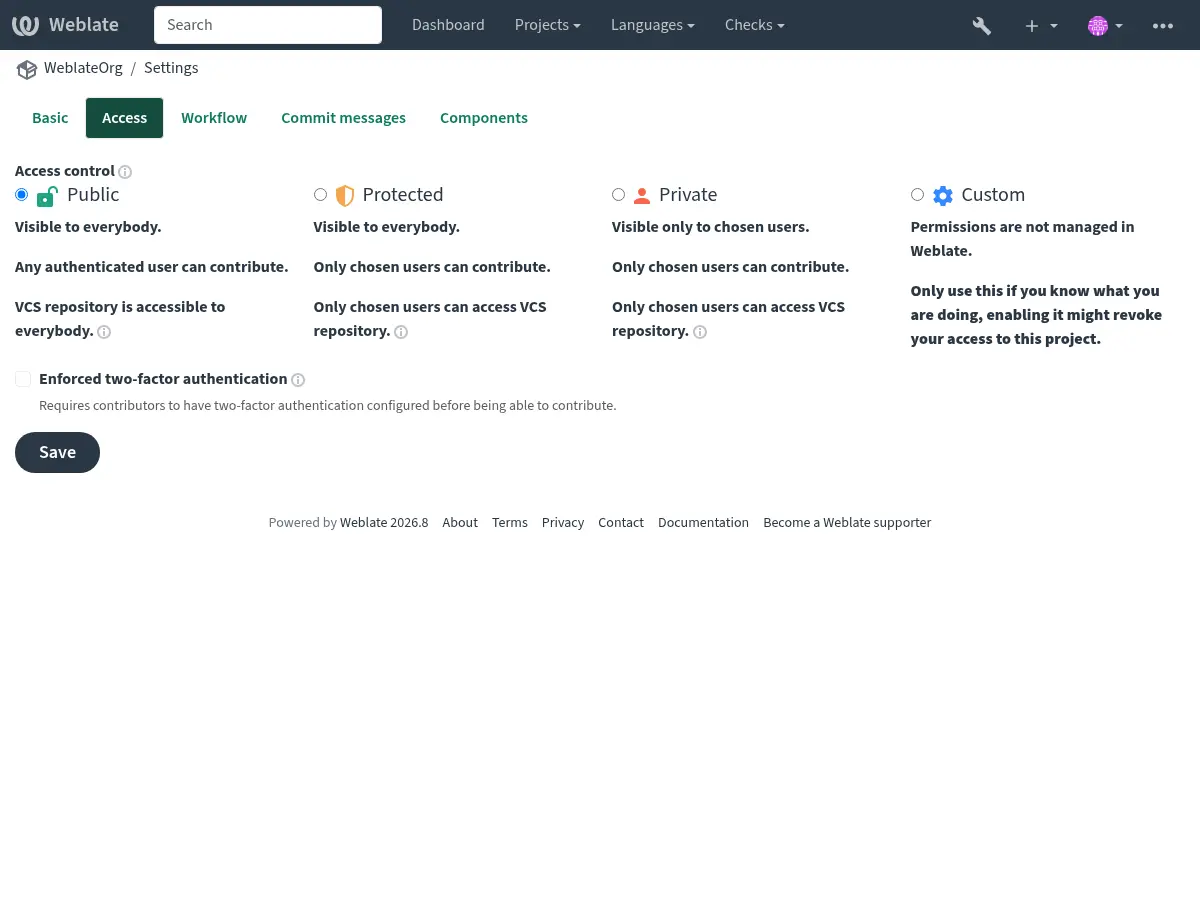
Task: Open the user avatar dropdown
Action: pos(1105,25)
